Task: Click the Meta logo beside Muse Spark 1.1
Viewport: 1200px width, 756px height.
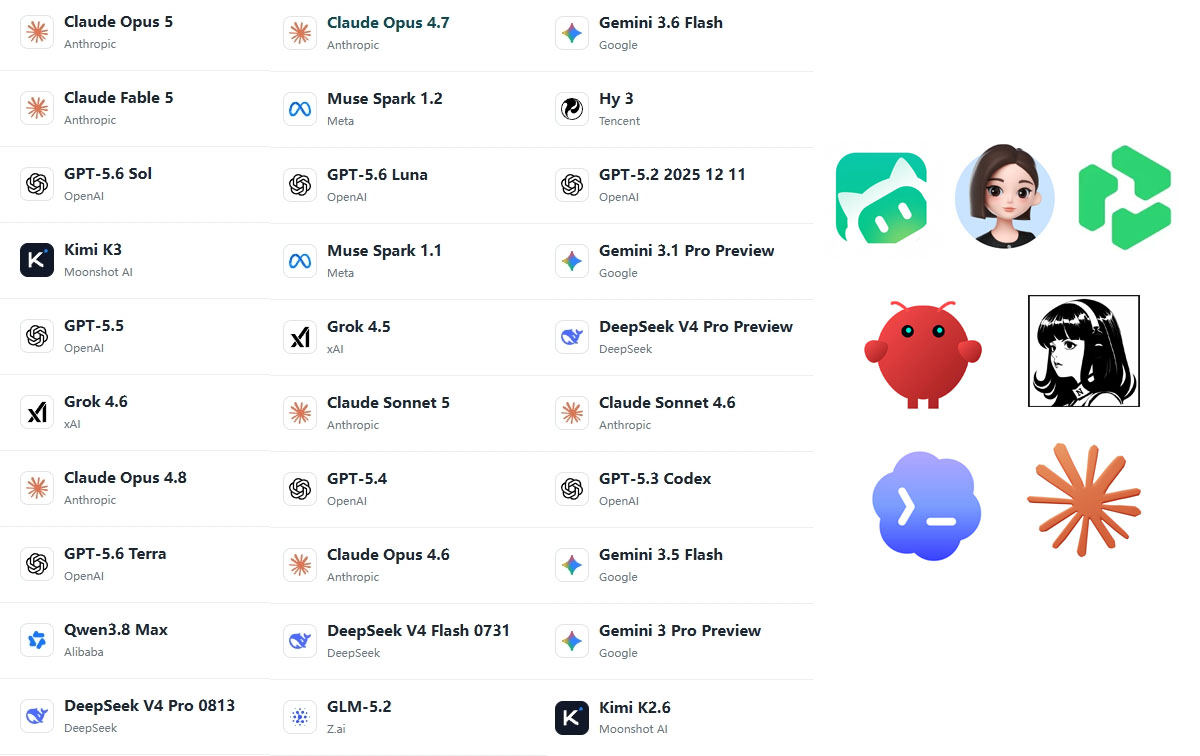Action: tap(300, 260)
